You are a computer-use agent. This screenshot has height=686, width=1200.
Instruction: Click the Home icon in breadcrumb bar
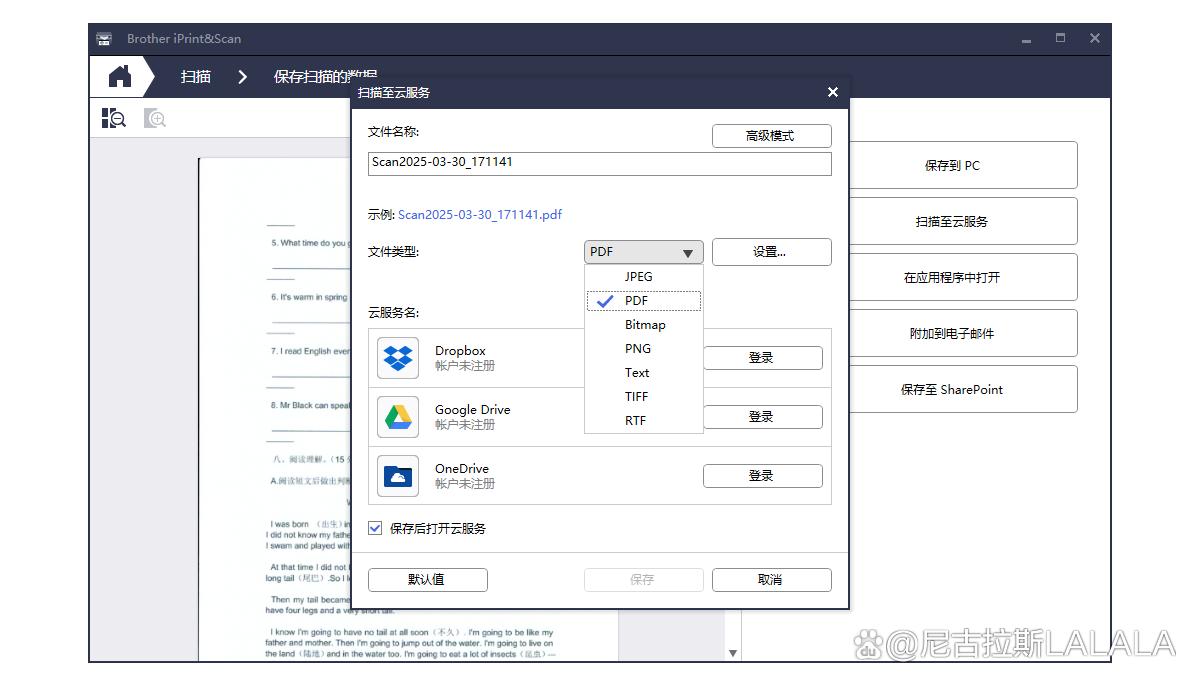pyautogui.click(x=120, y=76)
